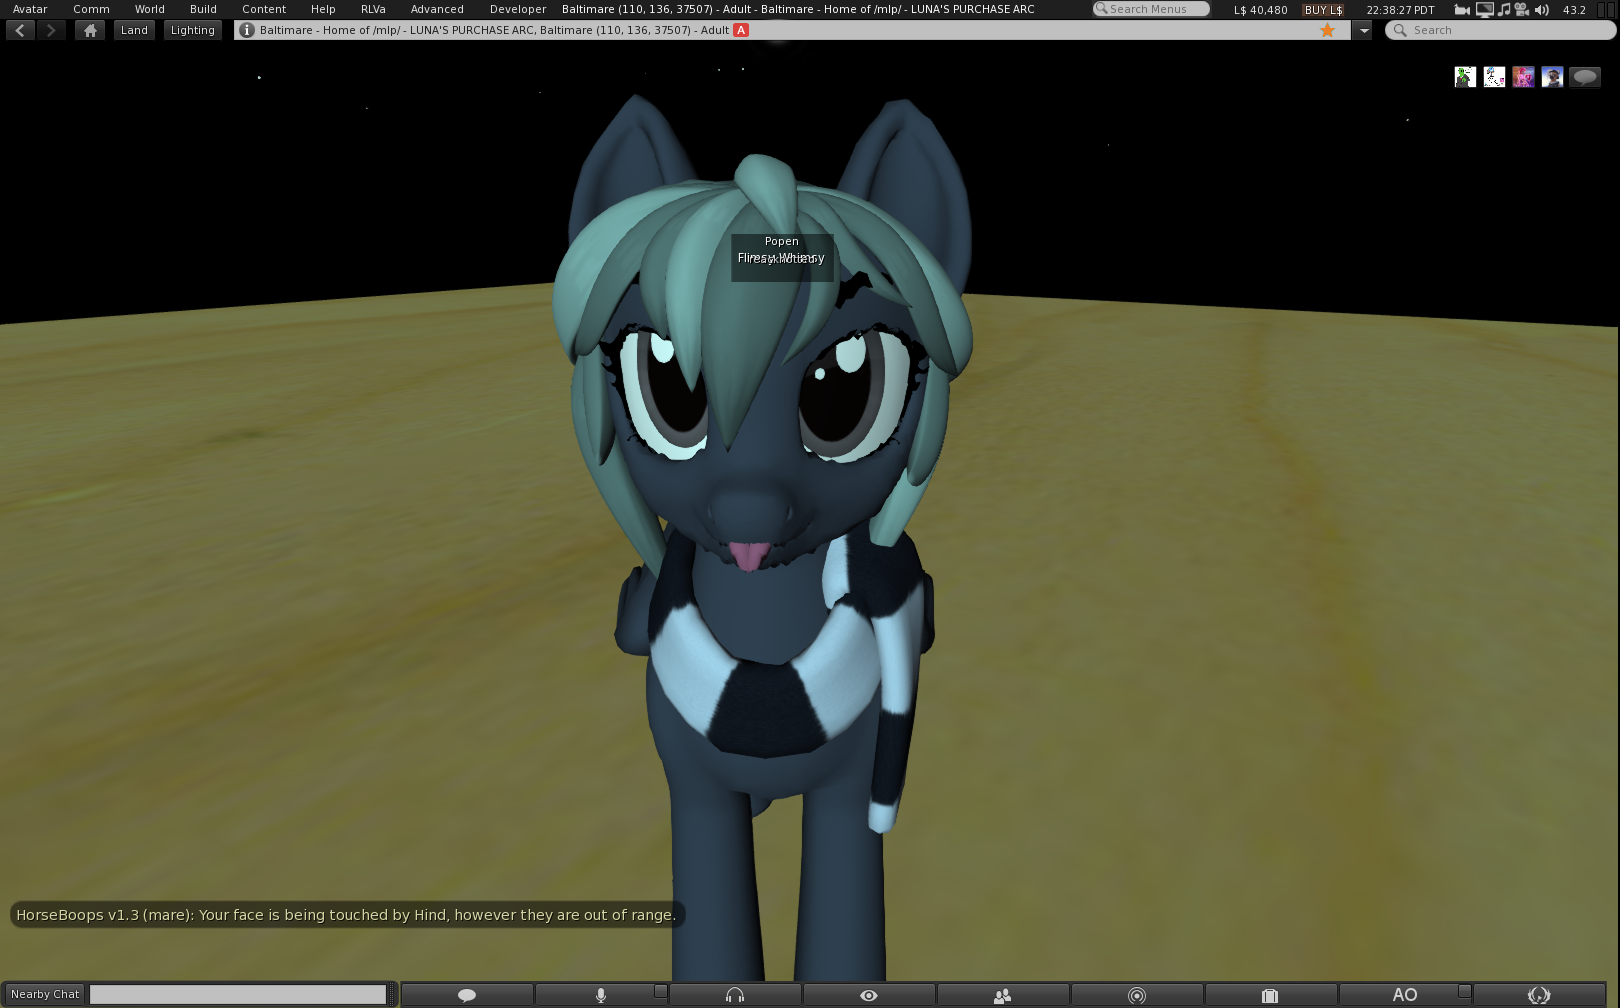The width and height of the screenshot is (1620, 1008).
Task: Click the BUY L$ button
Action: click(1323, 10)
